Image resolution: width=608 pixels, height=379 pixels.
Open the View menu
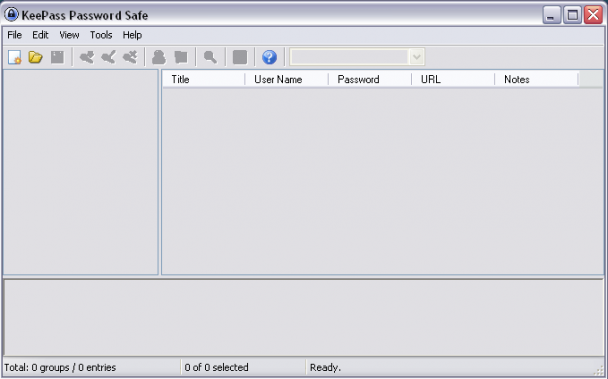[69, 35]
